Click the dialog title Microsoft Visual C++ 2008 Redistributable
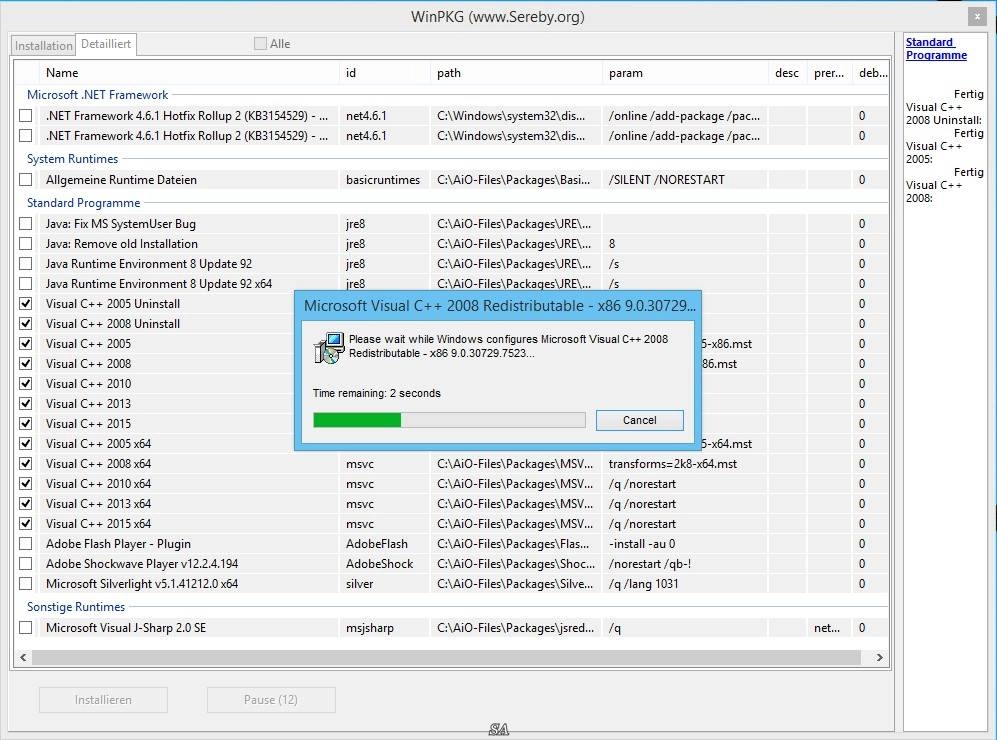997x740 pixels. pos(499,306)
